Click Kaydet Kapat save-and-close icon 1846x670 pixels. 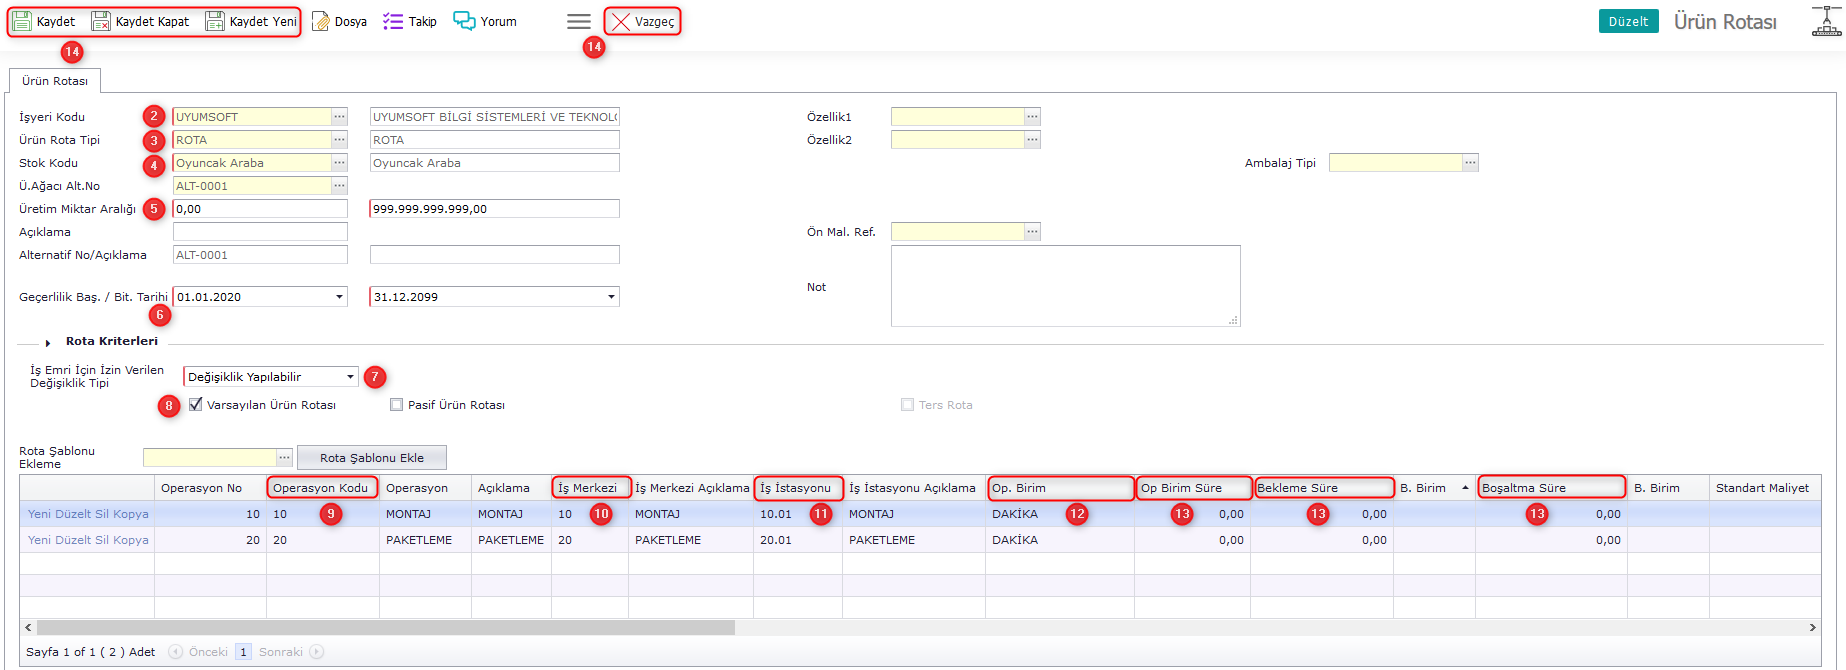tap(101, 21)
